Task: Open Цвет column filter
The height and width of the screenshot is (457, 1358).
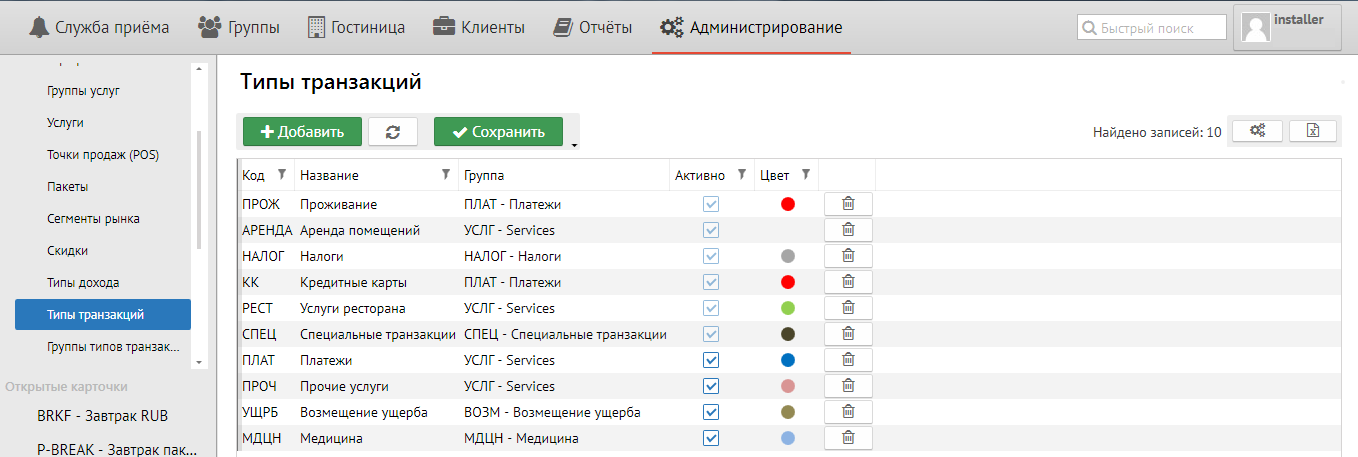Action: point(805,175)
